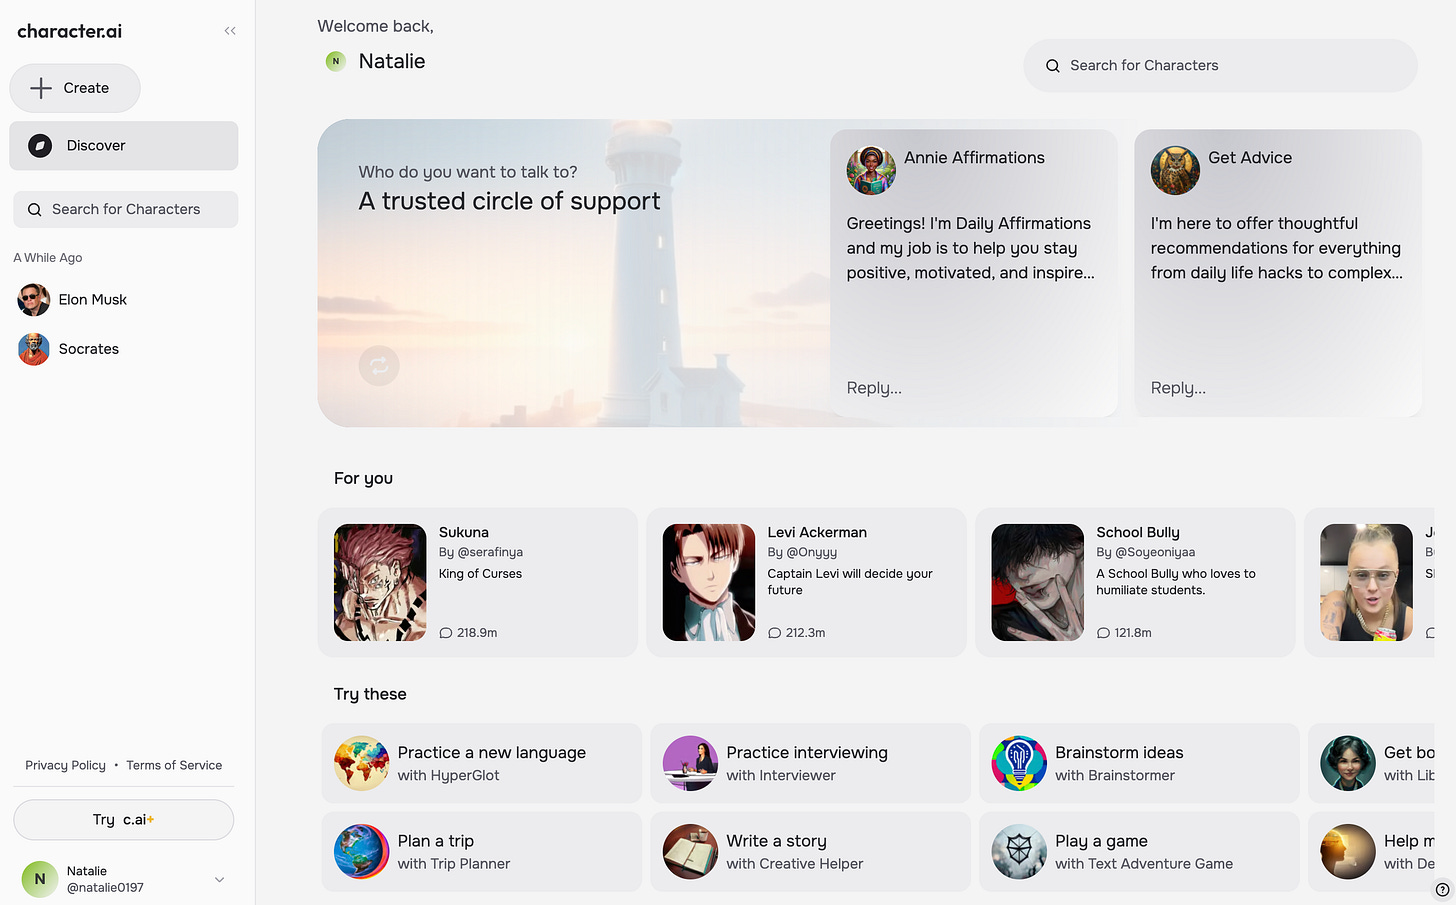Click the Try c.ai+ button

(124, 820)
